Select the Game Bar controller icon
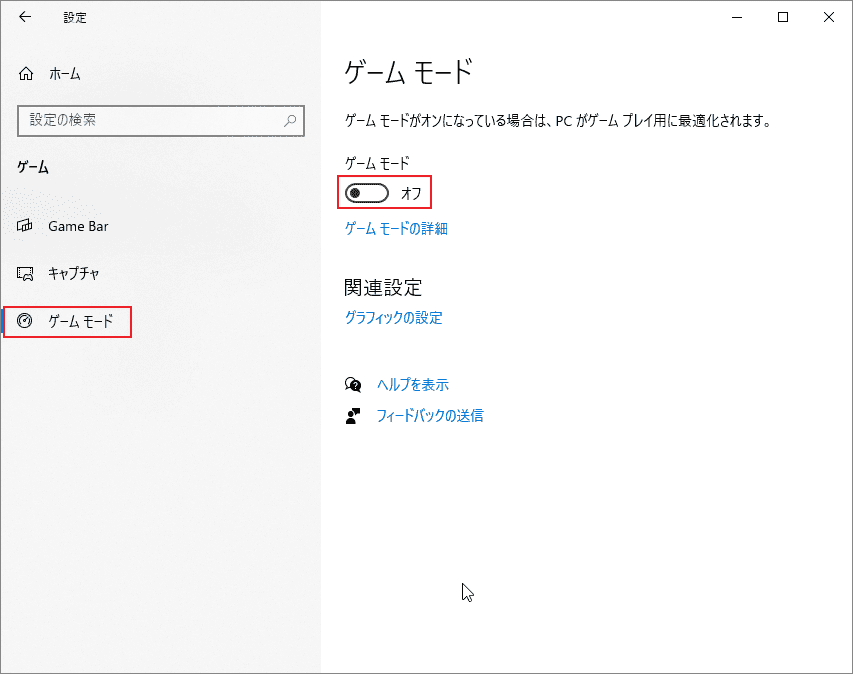 pyautogui.click(x=25, y=226)
